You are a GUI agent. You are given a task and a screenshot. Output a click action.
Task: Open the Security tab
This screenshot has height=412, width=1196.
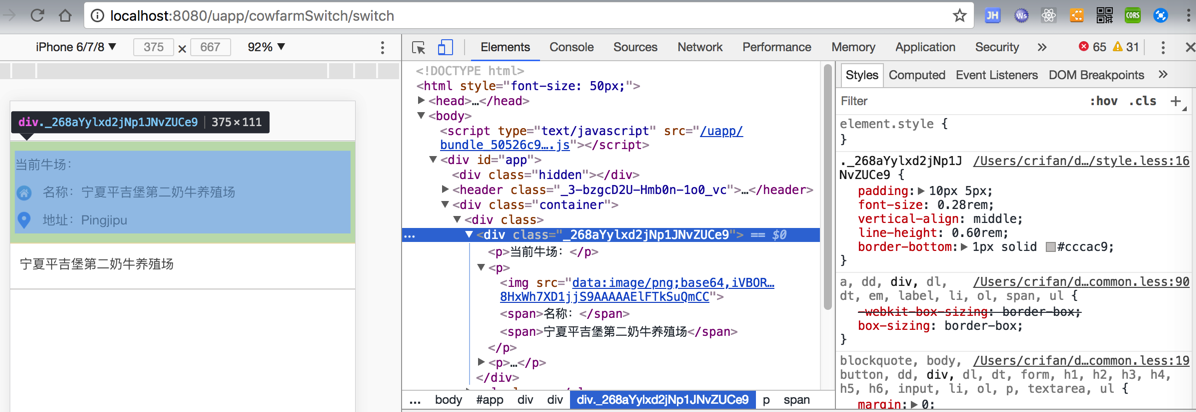tap(997, 47)
